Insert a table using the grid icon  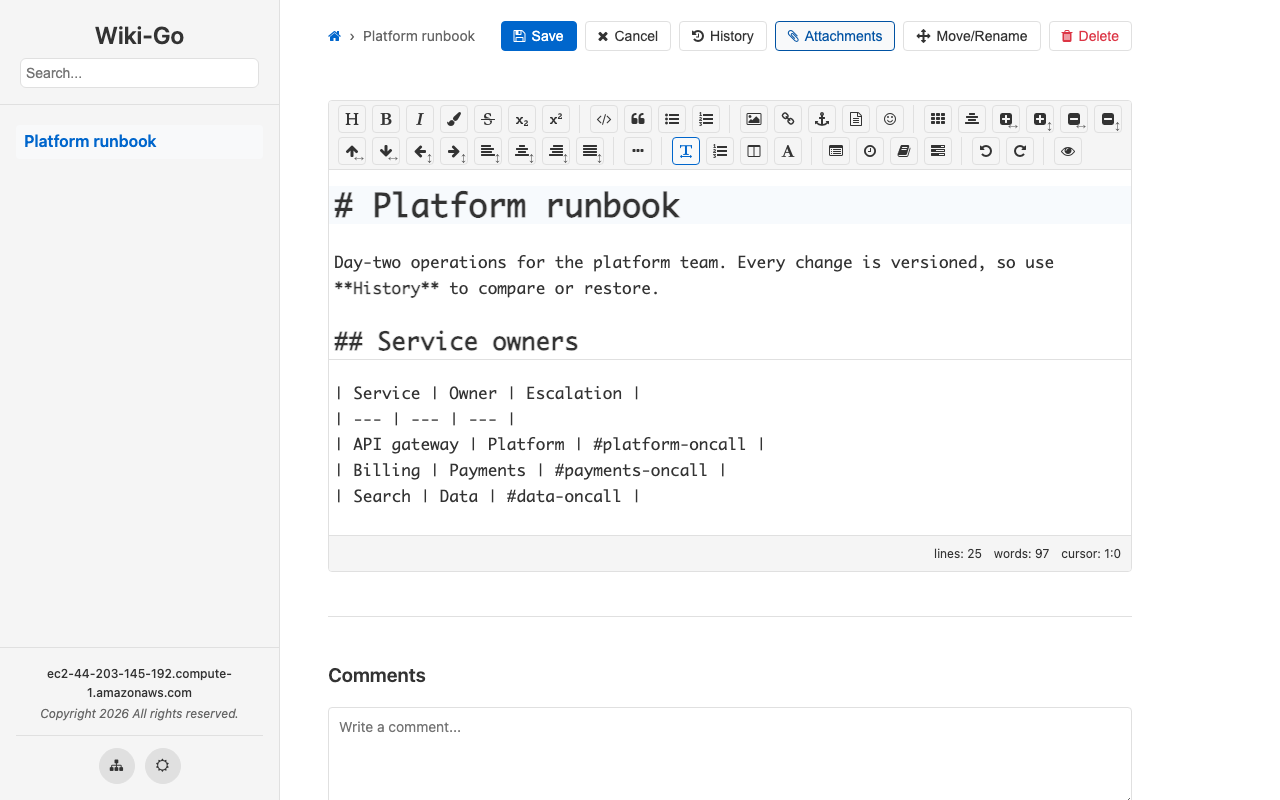point(938,119)
